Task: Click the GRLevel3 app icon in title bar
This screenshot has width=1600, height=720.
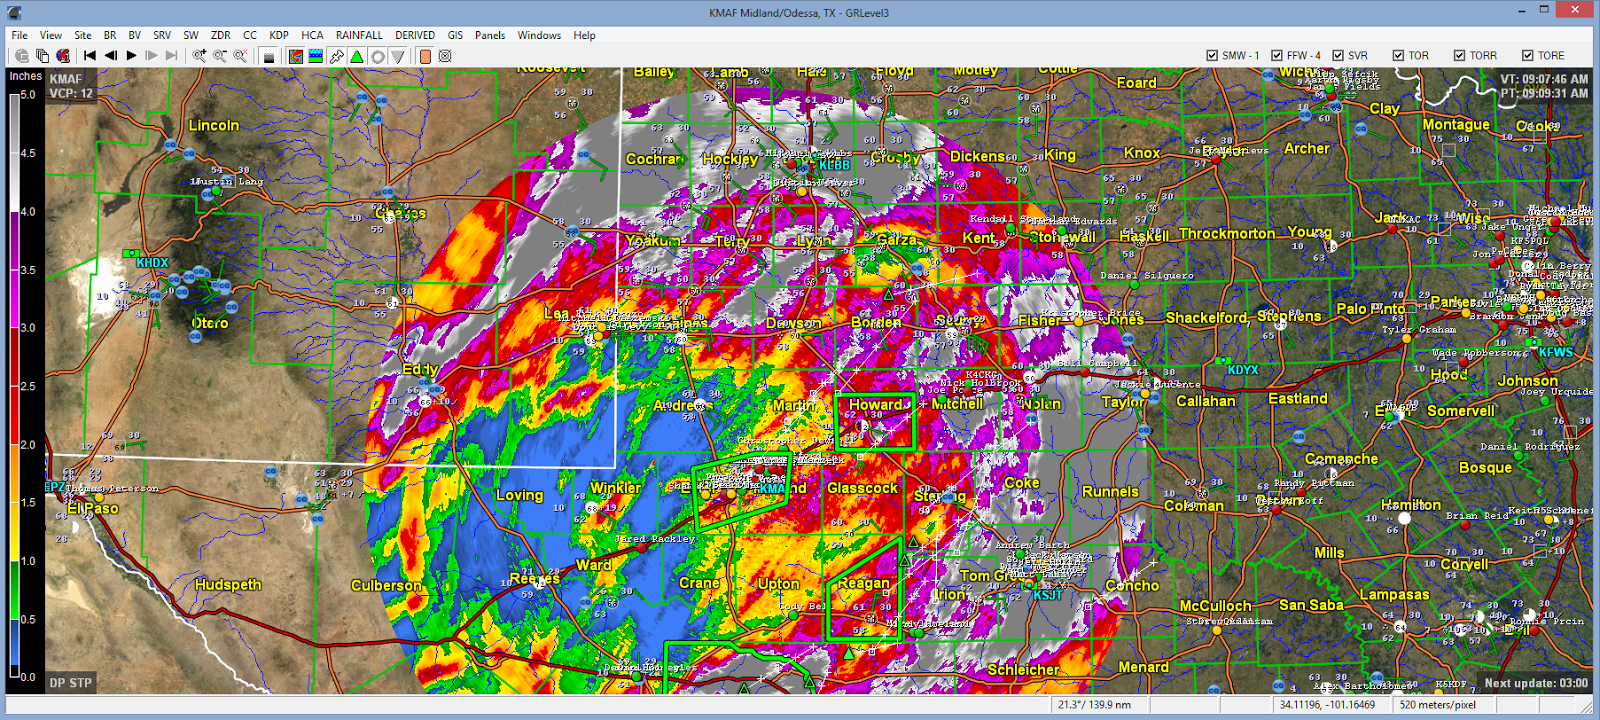Action: pos(14,13)
